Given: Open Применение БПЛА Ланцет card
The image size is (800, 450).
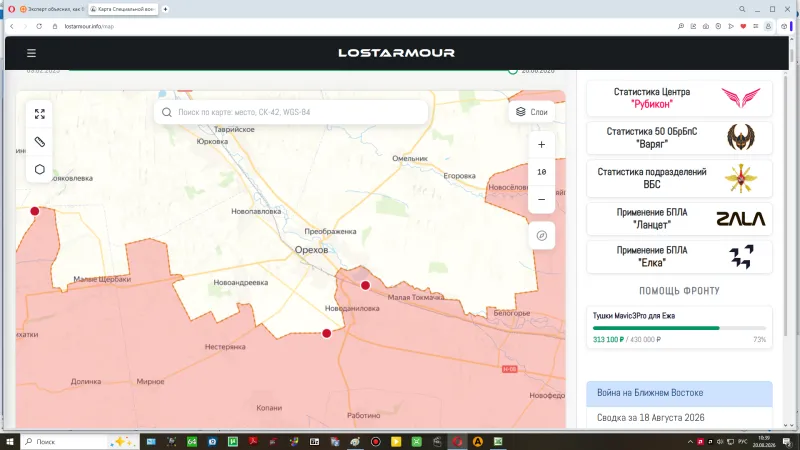Looking at the screenshot, I should coord(679,218).
